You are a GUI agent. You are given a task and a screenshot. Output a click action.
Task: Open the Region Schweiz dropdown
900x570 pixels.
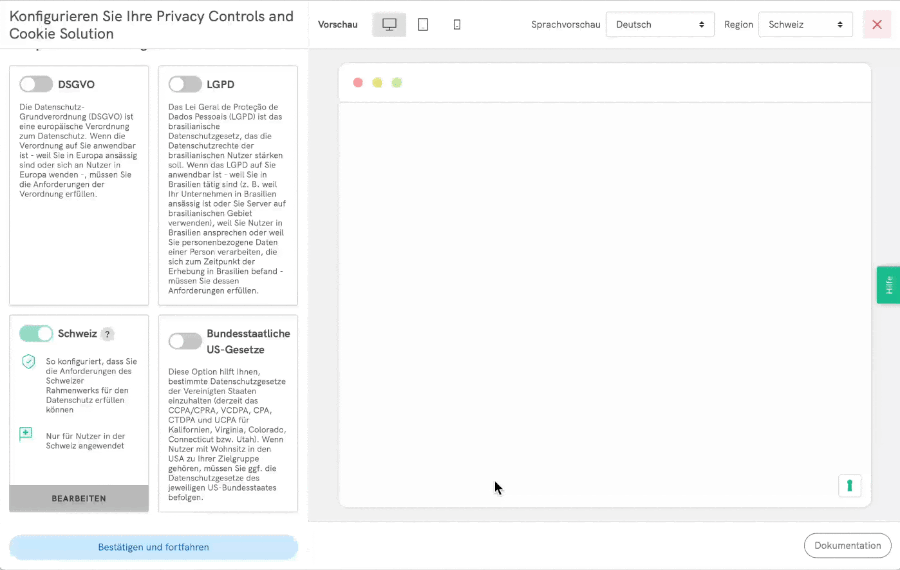click(805, 25)
